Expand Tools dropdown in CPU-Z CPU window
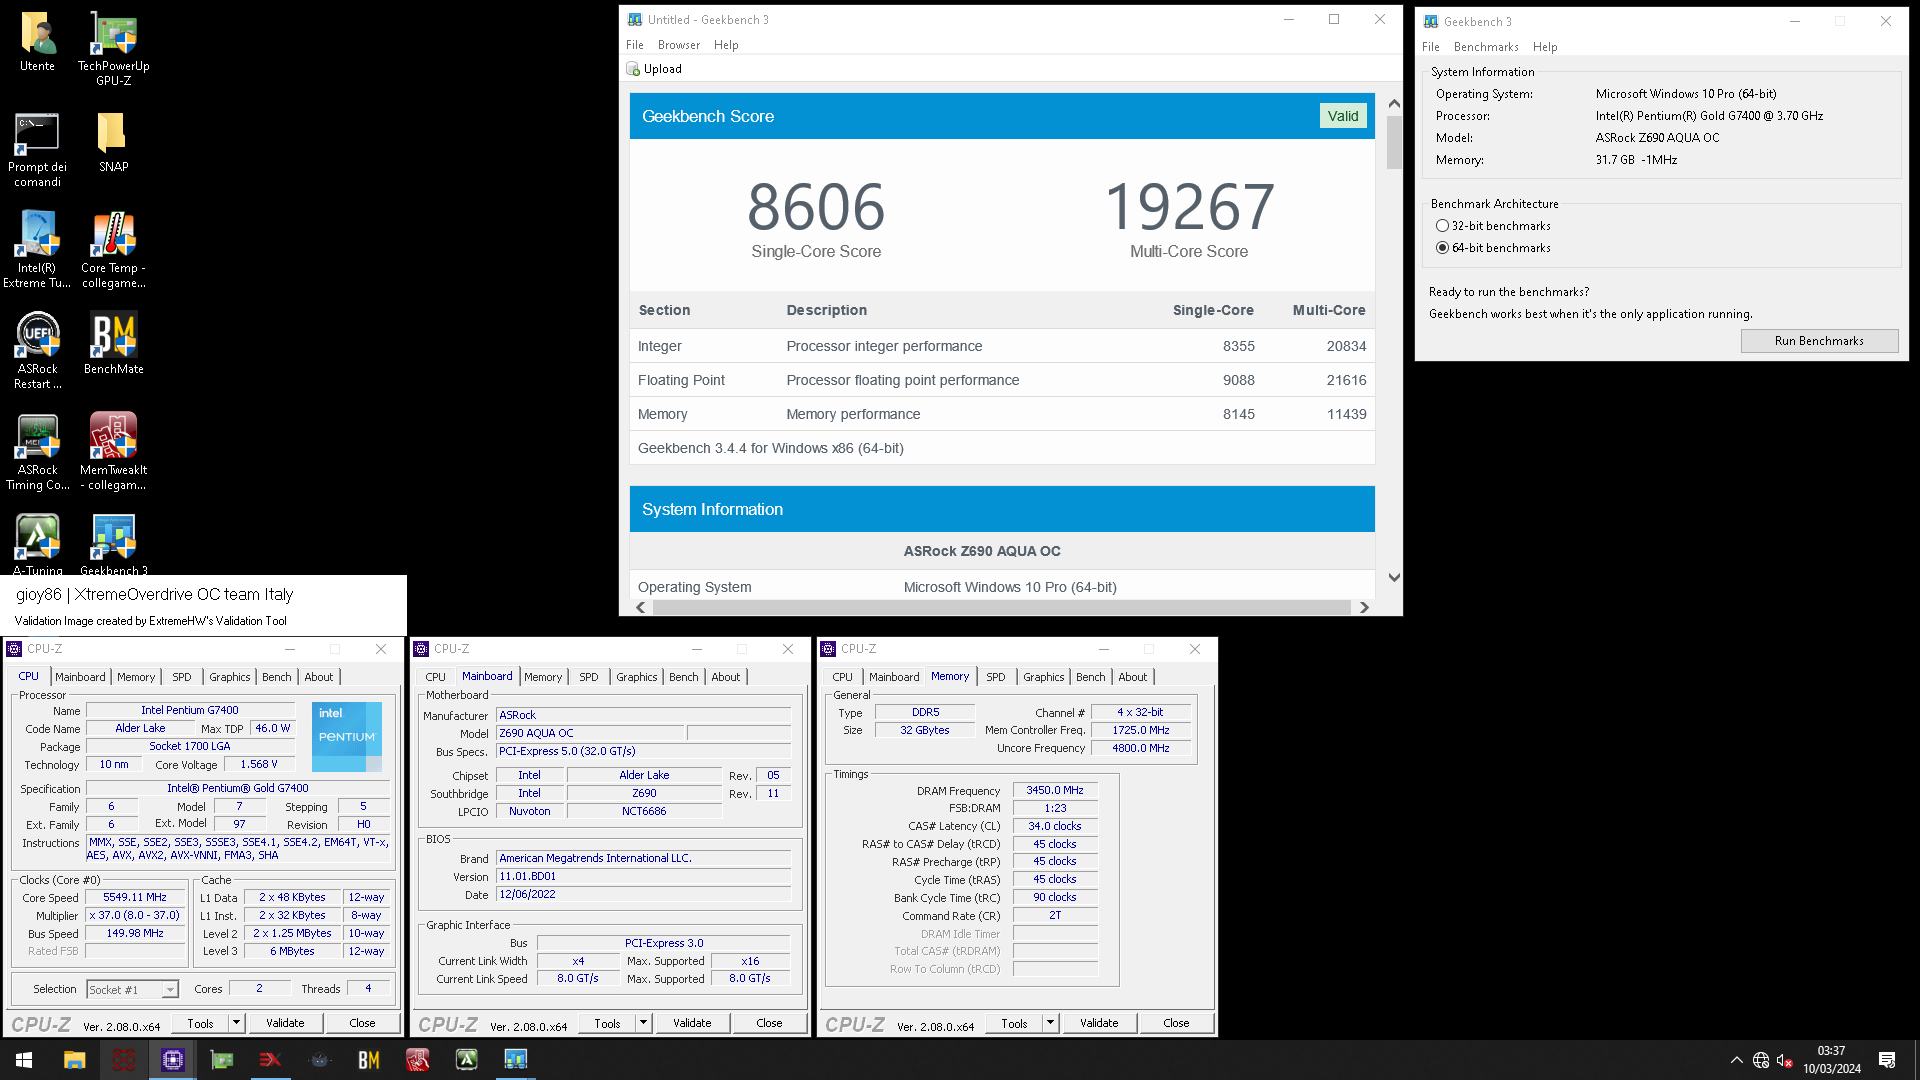 237,1023
